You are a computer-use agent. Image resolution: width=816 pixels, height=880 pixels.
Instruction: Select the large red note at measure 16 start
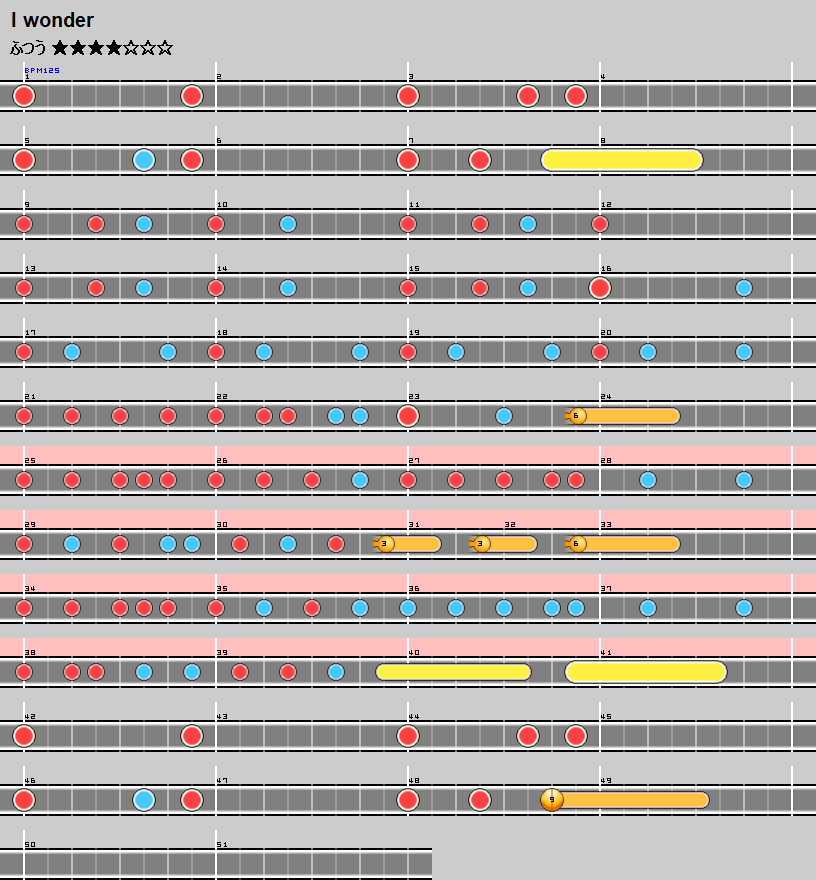click(x=600, y=288)
